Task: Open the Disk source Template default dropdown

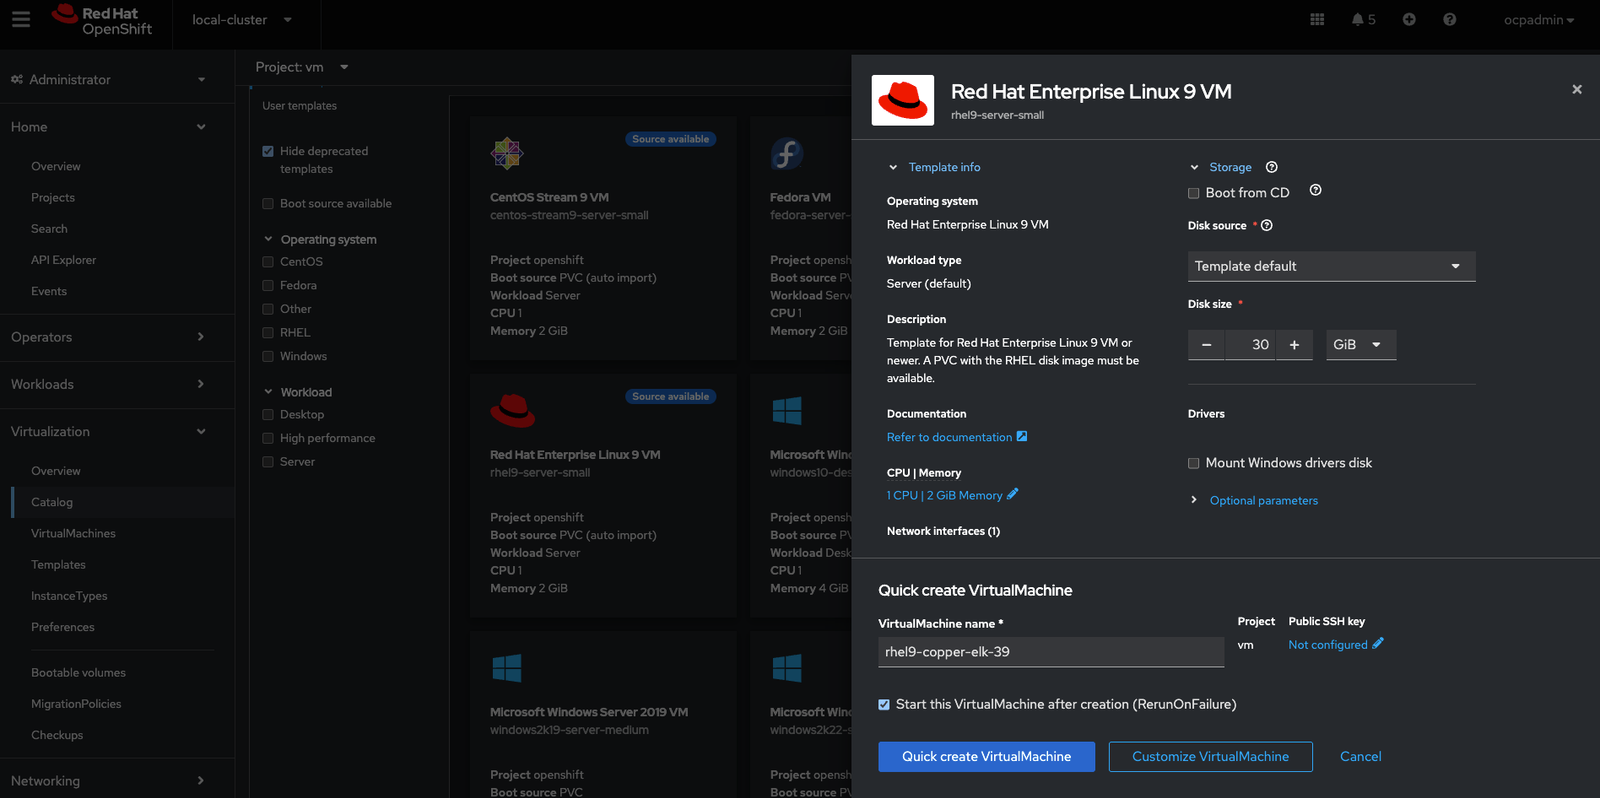Action: [x=1332, y=266]
